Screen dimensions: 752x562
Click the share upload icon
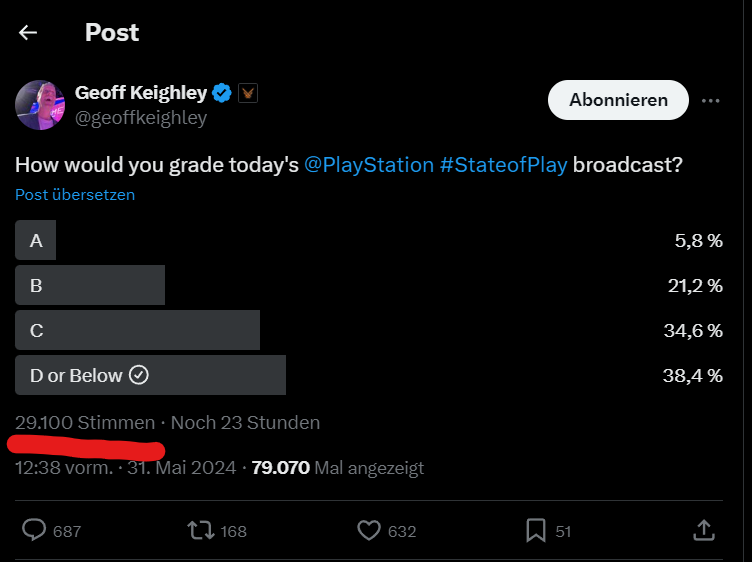704,530
